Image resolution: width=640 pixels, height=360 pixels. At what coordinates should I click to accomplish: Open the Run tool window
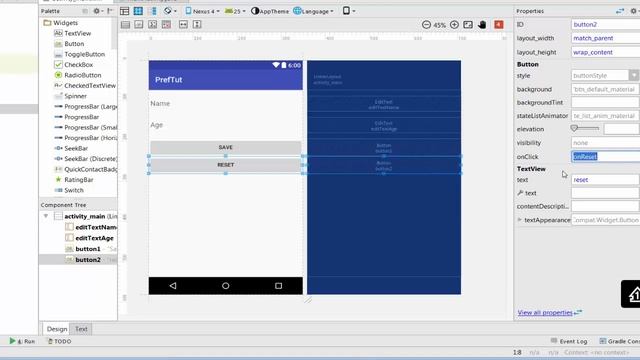click(22, 341)
